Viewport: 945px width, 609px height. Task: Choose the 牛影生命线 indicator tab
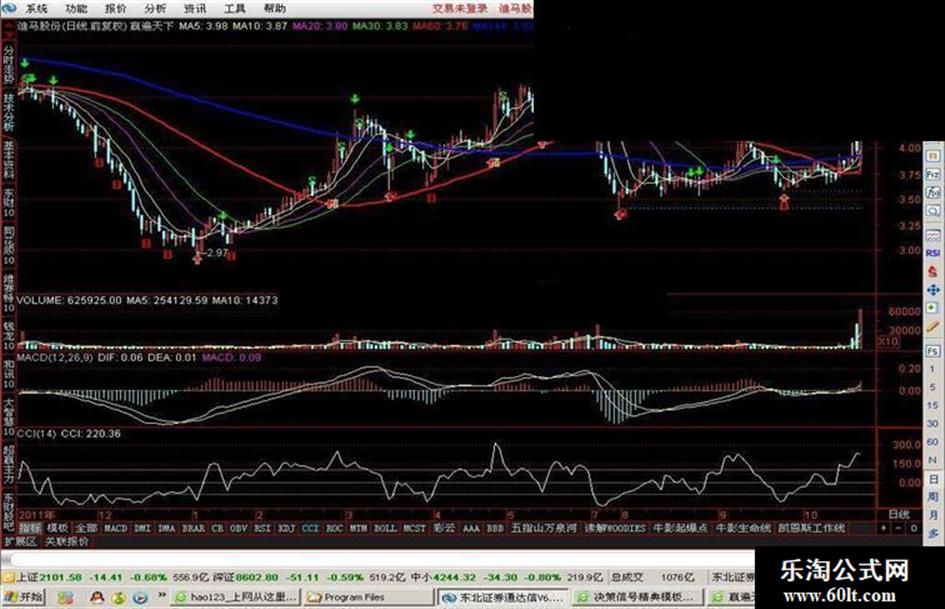point(743,528)
